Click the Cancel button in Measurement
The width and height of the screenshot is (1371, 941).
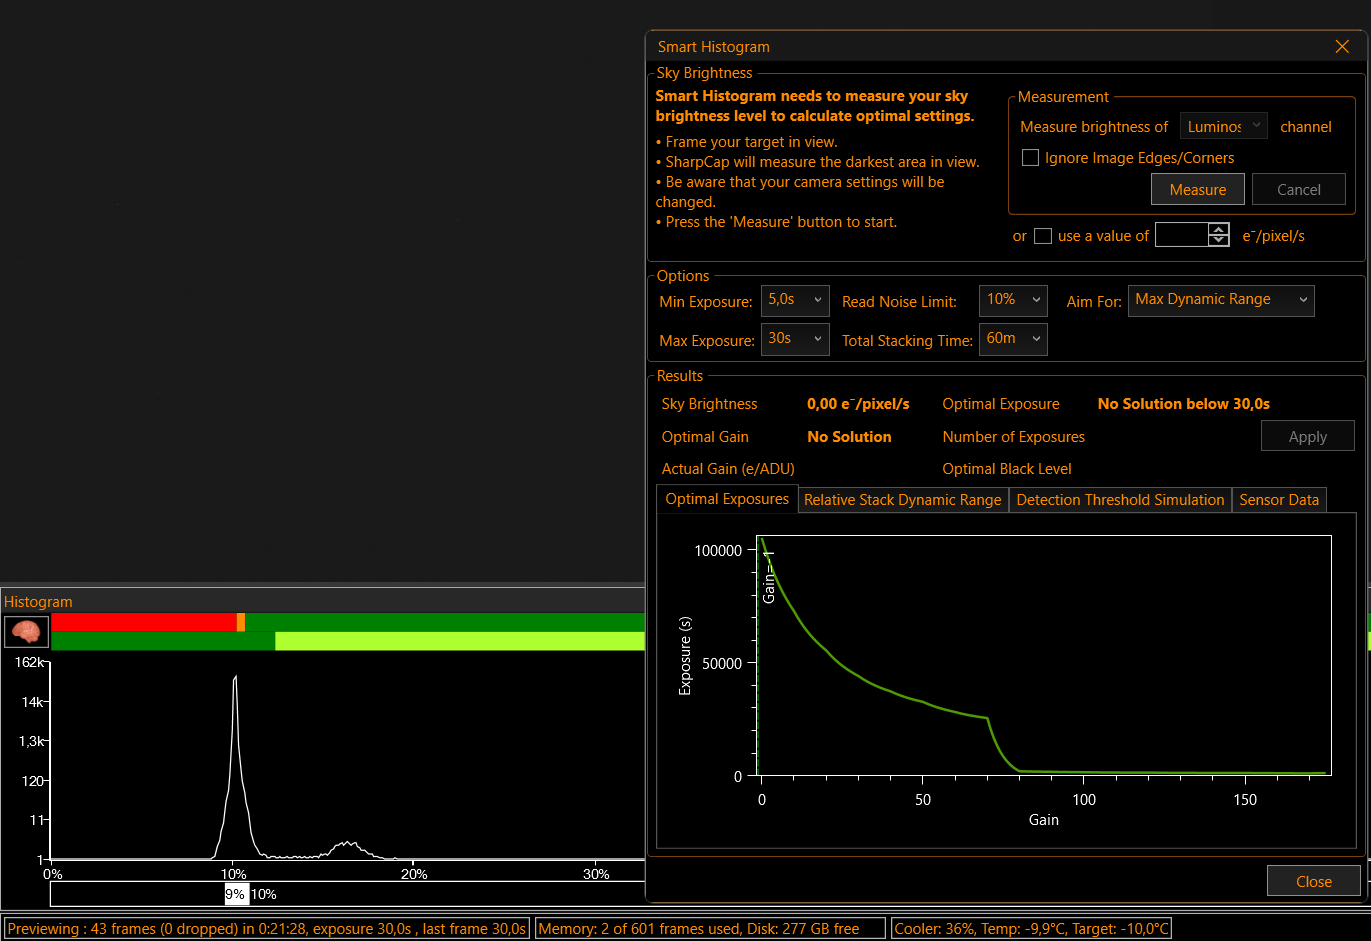click(1299, 189)
